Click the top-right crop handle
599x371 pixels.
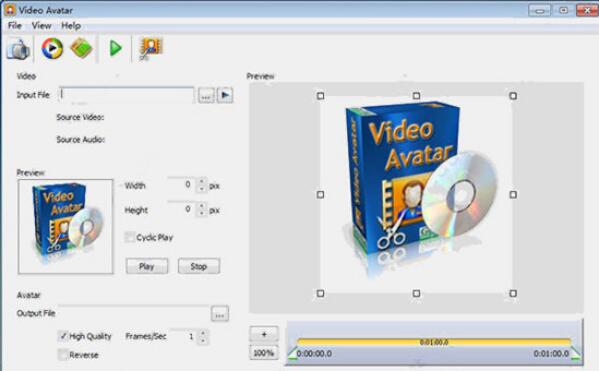pyautogui.click(x=513, y=96)
